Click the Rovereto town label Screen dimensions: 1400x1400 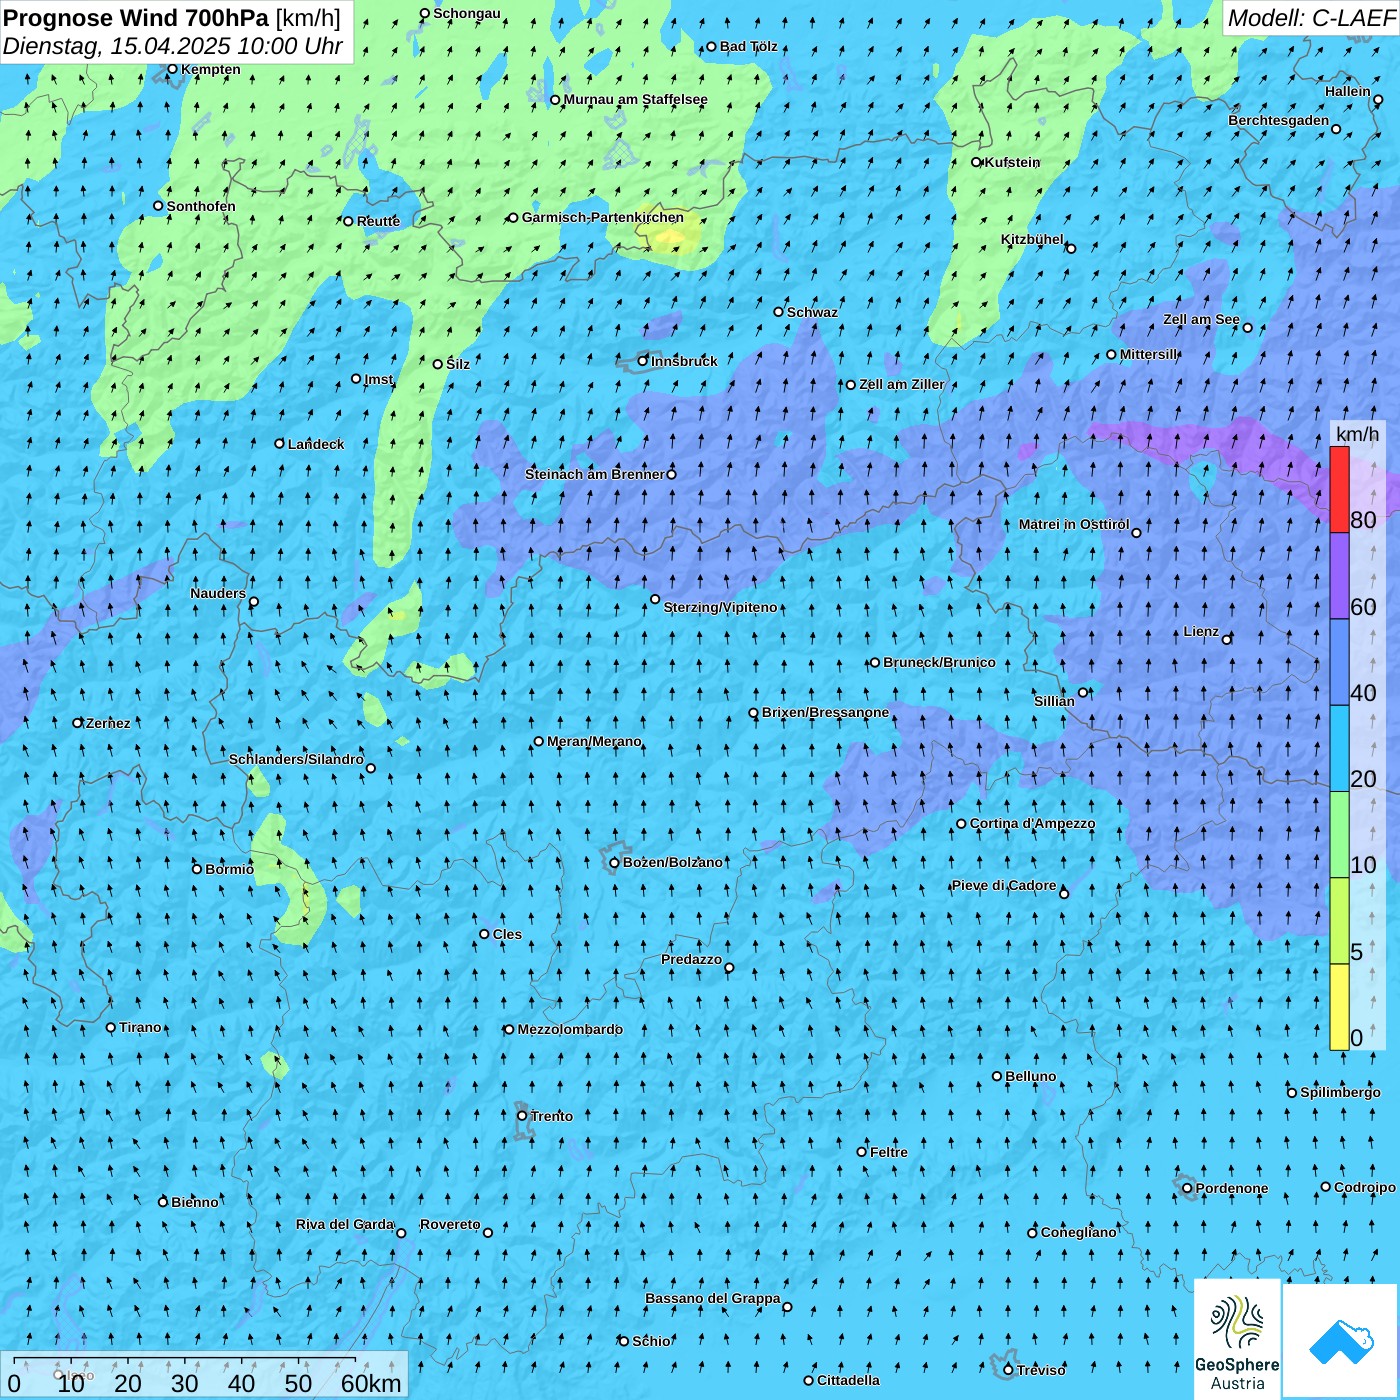[450, 1224]
